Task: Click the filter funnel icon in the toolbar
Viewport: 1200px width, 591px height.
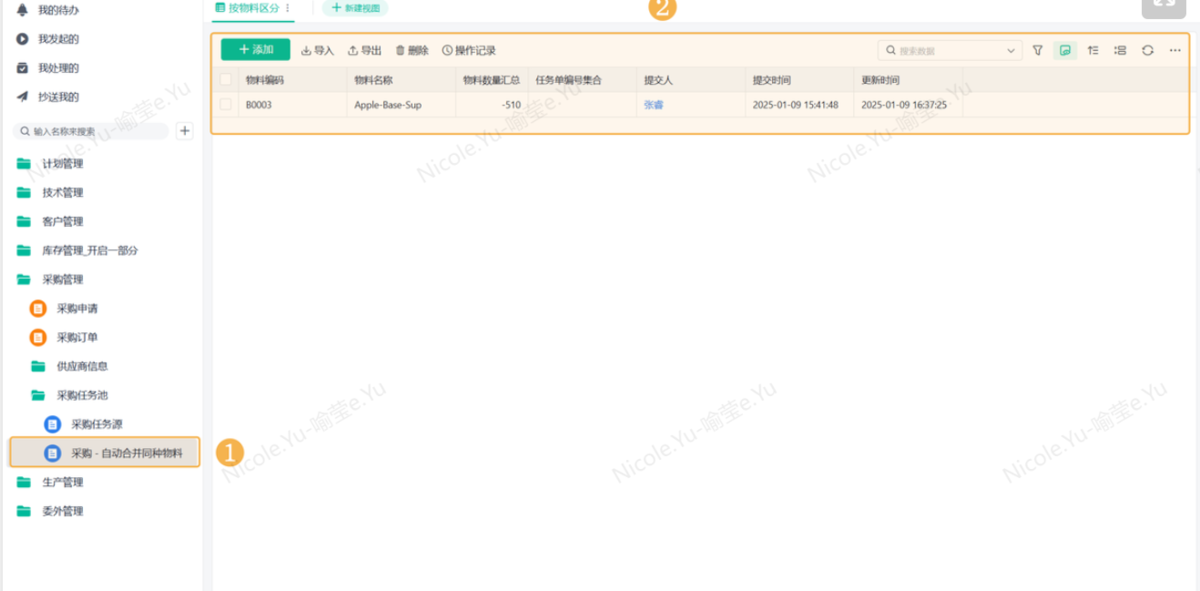Action: (x=1037, y=50)
